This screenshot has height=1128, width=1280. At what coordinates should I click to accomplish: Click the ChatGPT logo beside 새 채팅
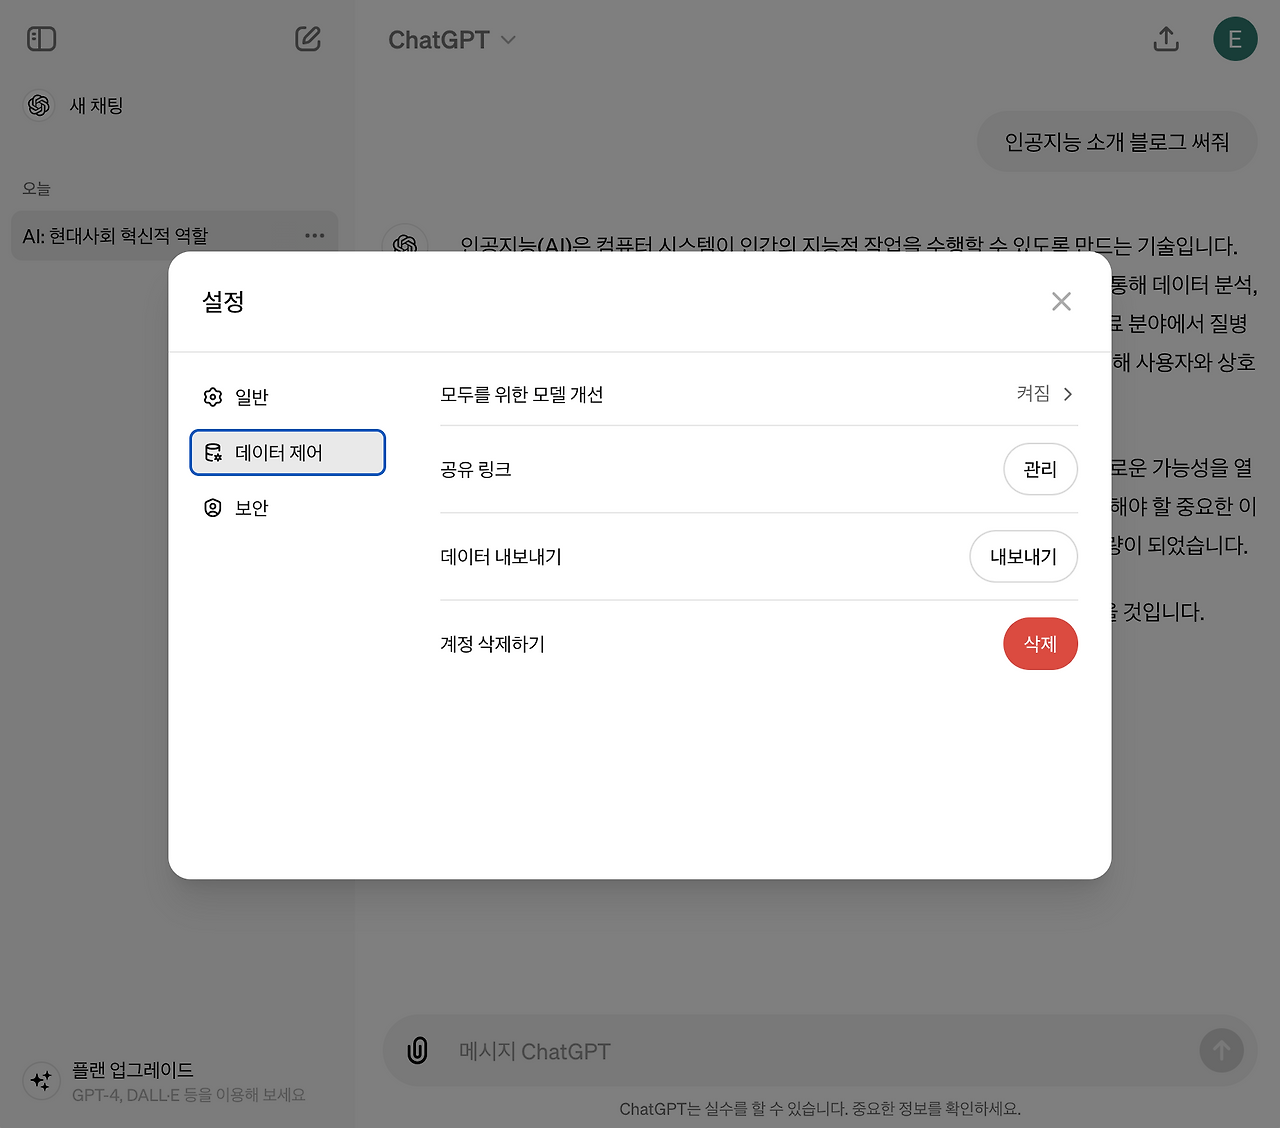(39, 105)
